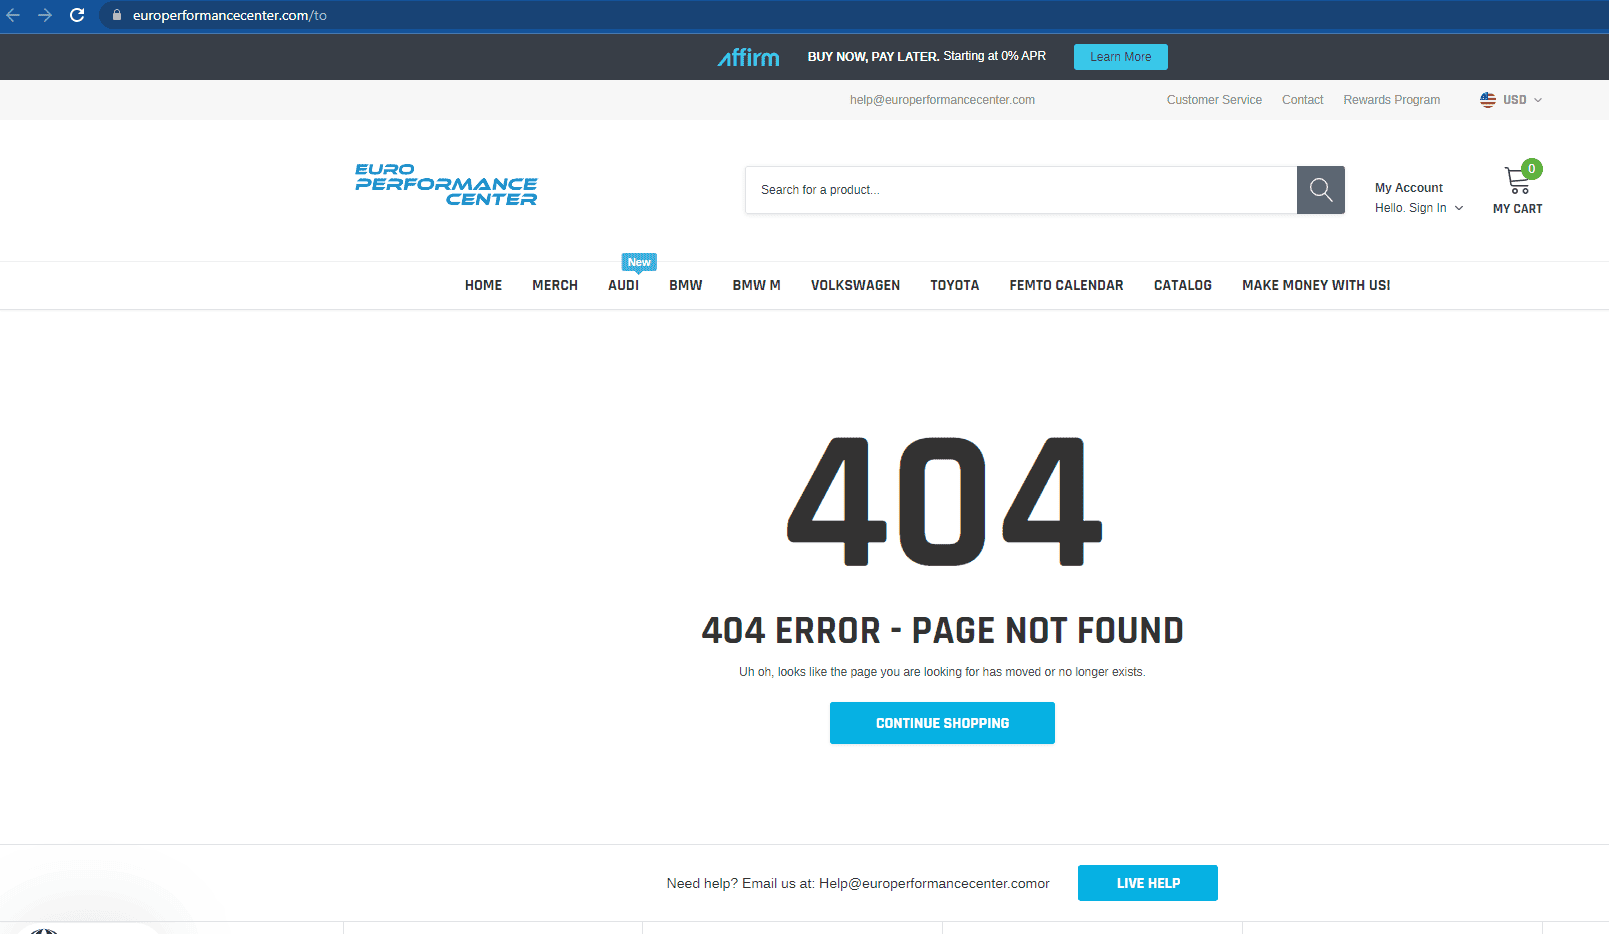The width and height of the screenshot is (1609, 934).
Task: Open FEMTO CALENDAR menu item
Action: tap(1066, 285)
